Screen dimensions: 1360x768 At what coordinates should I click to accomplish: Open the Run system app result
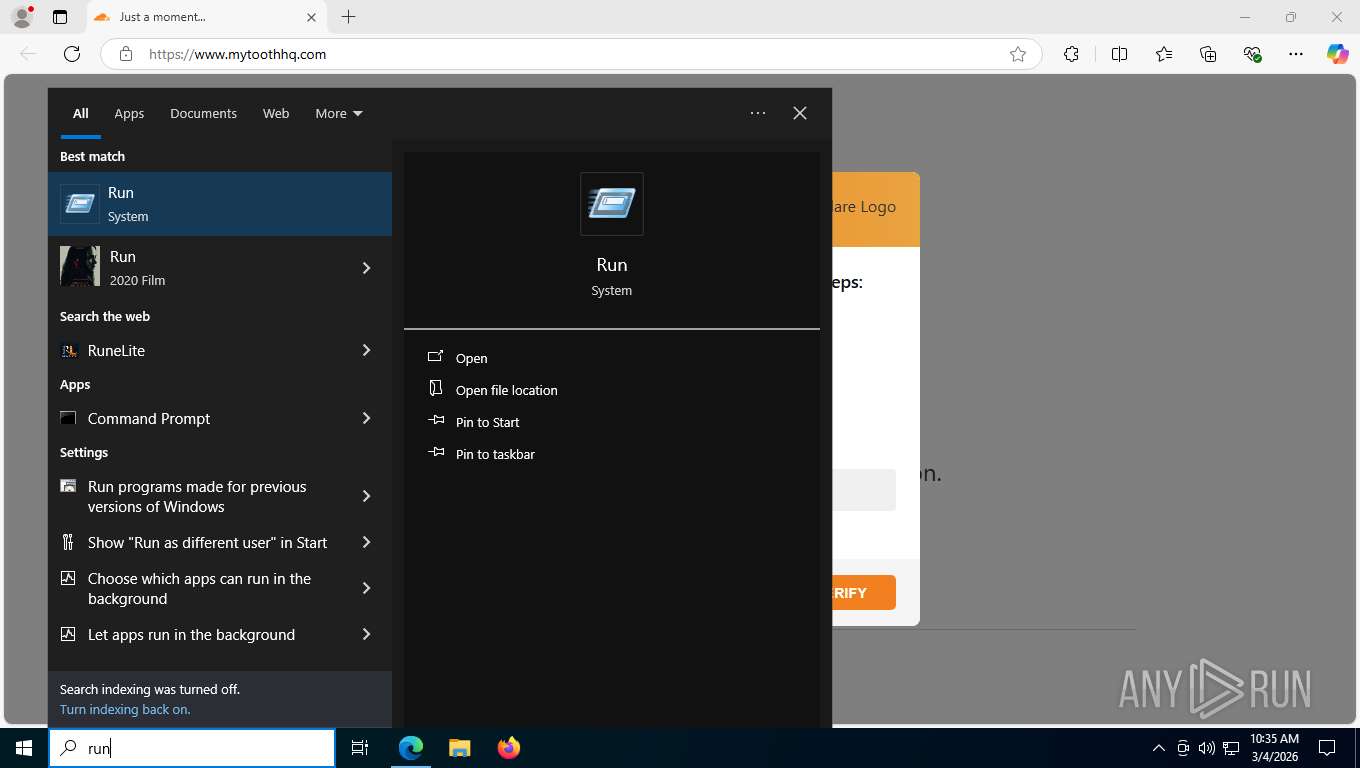point(220,204)
